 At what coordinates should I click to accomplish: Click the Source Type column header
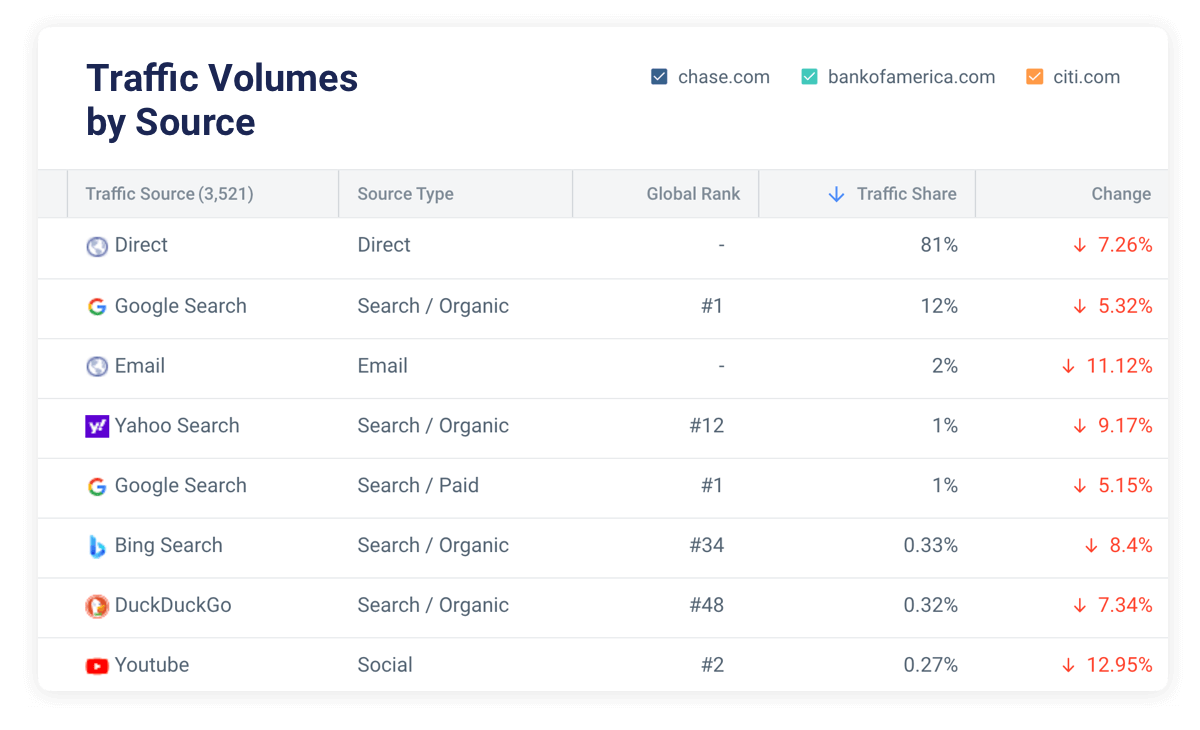[x=405, y=194]
